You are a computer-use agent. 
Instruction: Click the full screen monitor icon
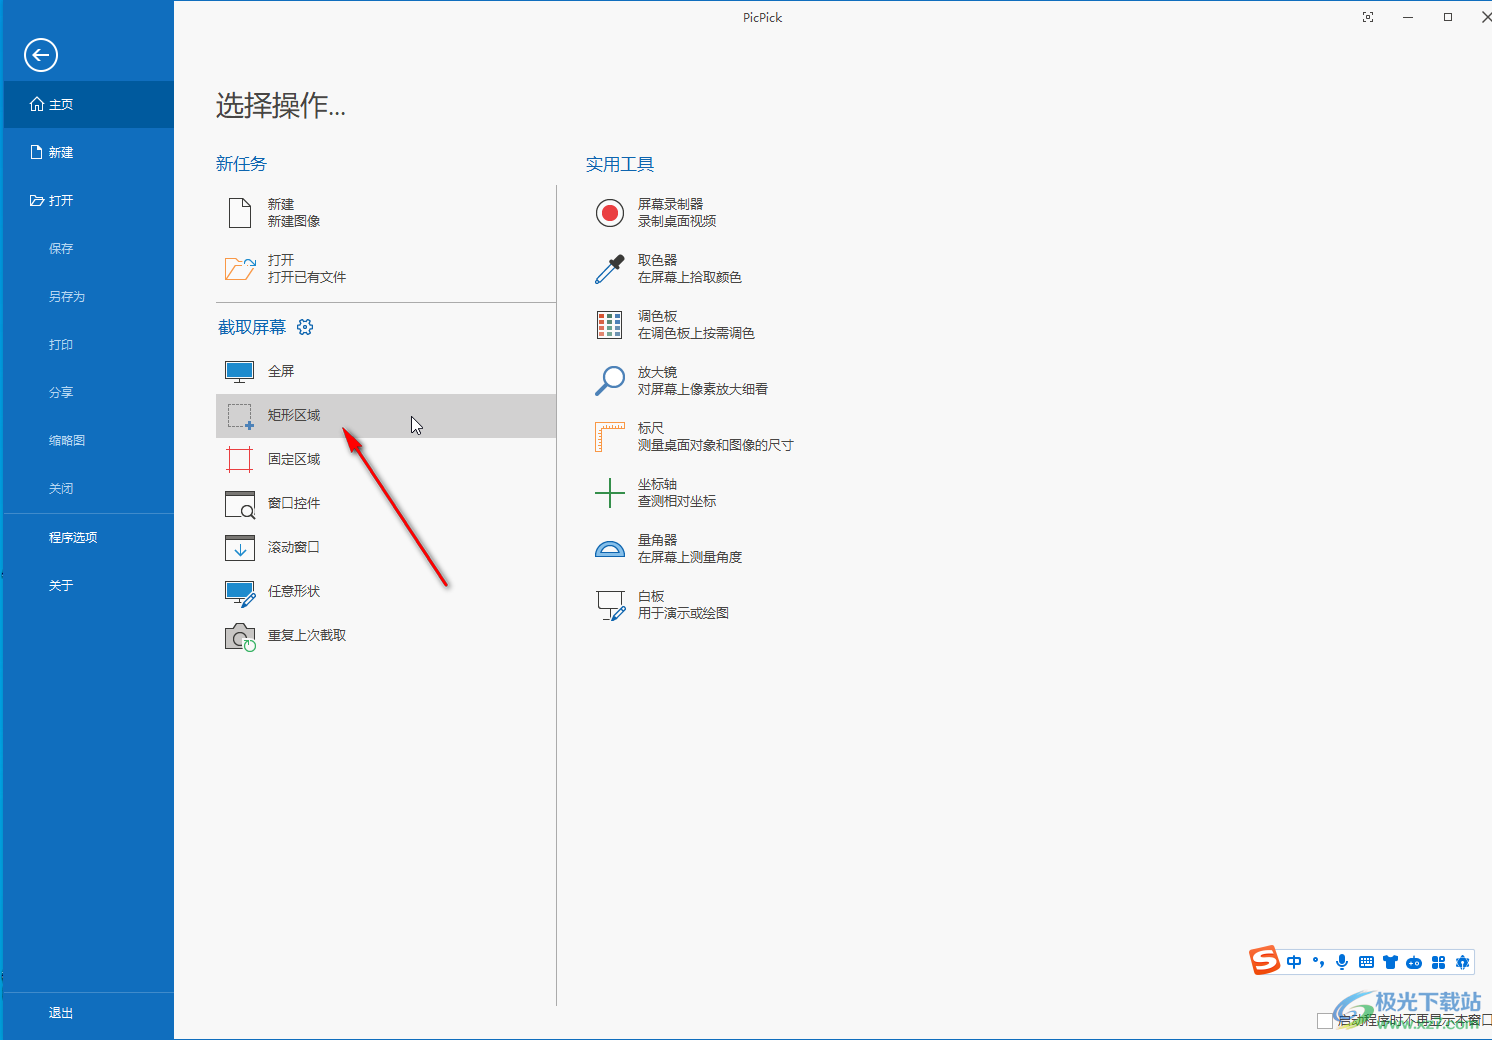click(240, 372)
